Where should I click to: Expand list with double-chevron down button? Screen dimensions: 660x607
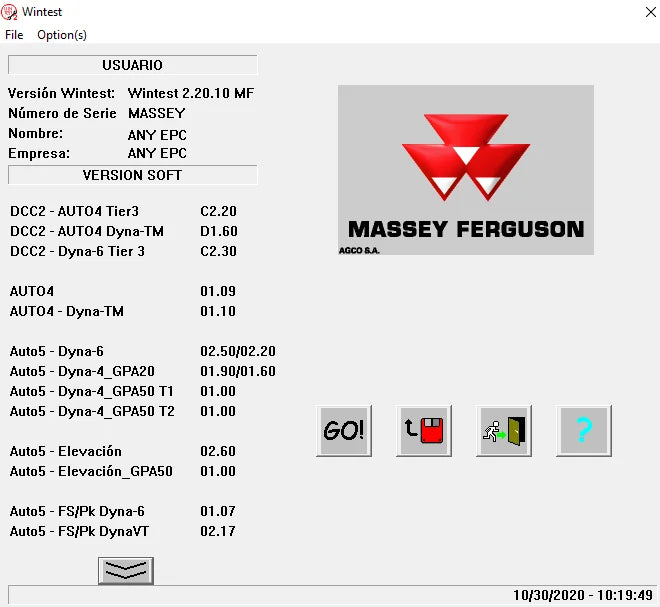coord(126,571)
